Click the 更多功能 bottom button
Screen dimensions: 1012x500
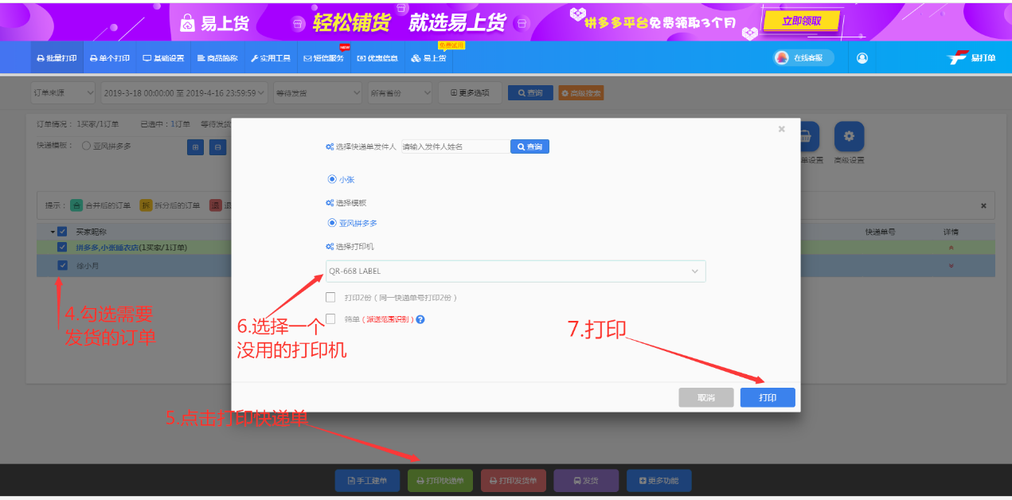tap(659, 481)
